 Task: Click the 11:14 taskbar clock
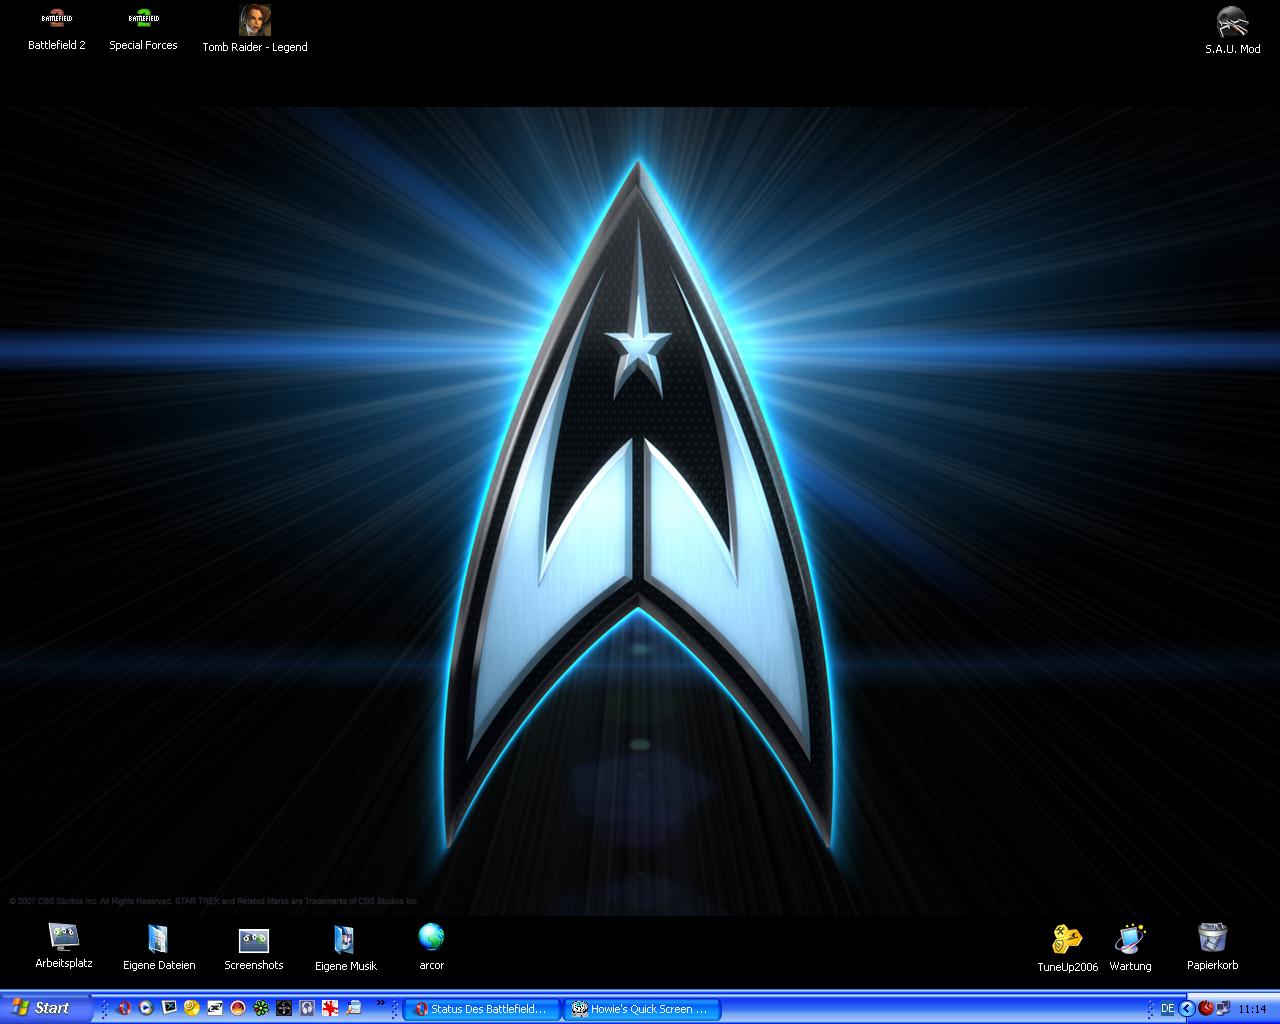point(1252,1009)
